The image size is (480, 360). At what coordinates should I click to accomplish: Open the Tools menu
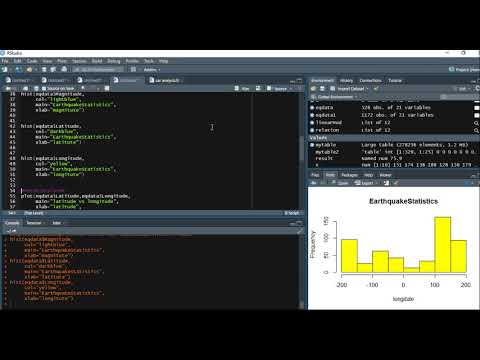point(149,61)
